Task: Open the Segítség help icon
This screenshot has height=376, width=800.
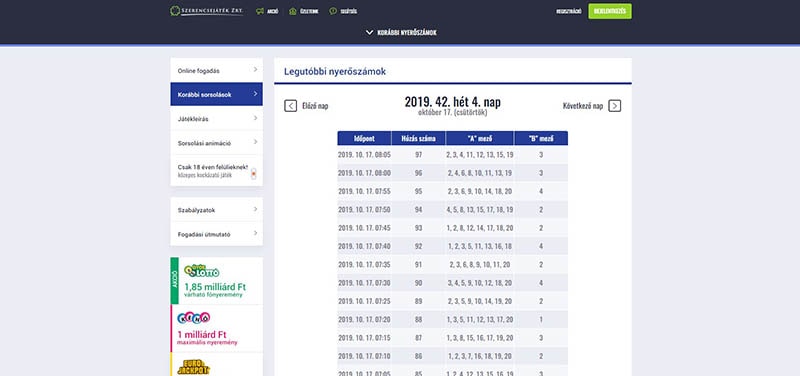Action: pyautogui.click(x=333, y=11)
